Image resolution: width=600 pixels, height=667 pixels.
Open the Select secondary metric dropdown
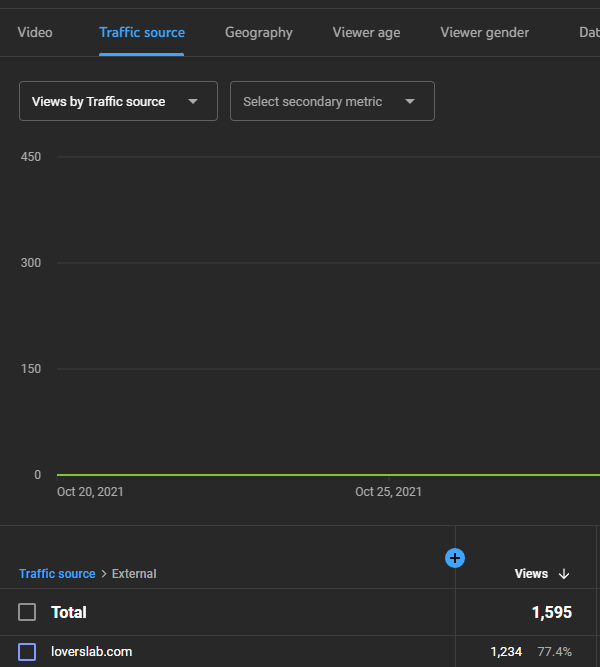[332, 101]
